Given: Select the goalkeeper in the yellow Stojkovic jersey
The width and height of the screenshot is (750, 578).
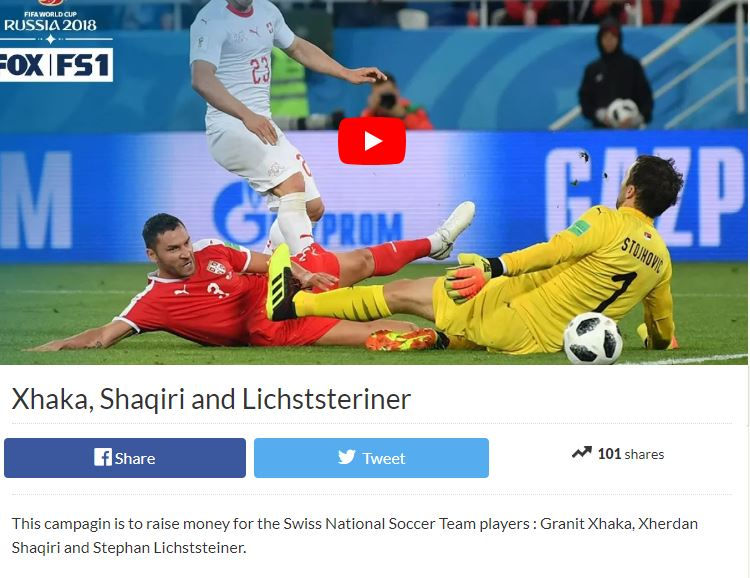Looking at the screenshot, I should (550, 268).
